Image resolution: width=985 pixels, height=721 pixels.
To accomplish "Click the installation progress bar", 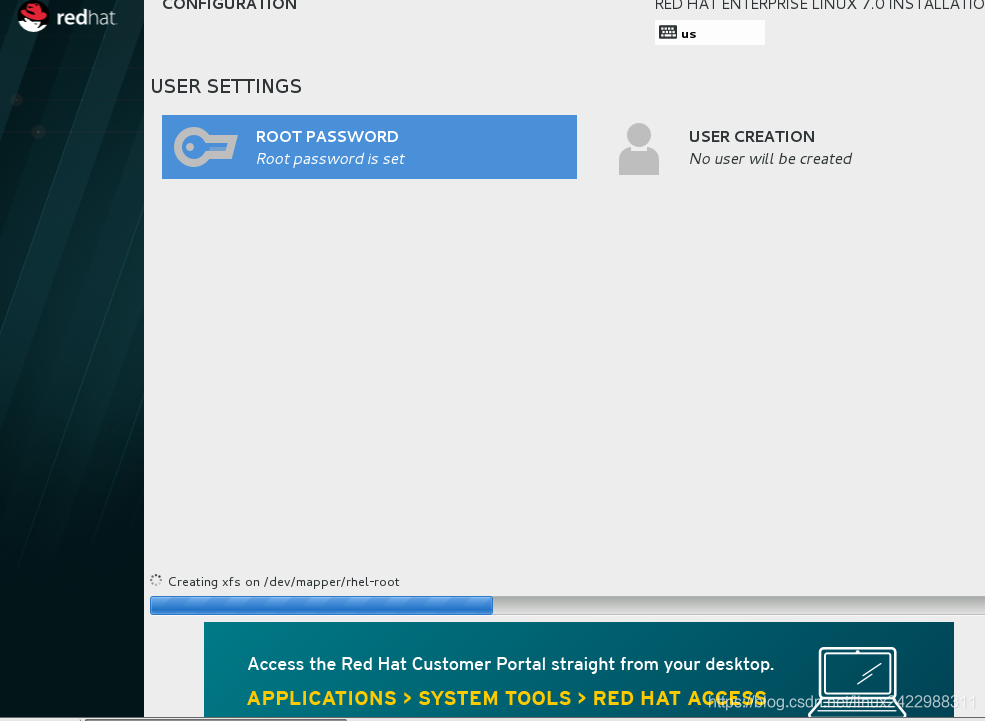I will 567,605.
